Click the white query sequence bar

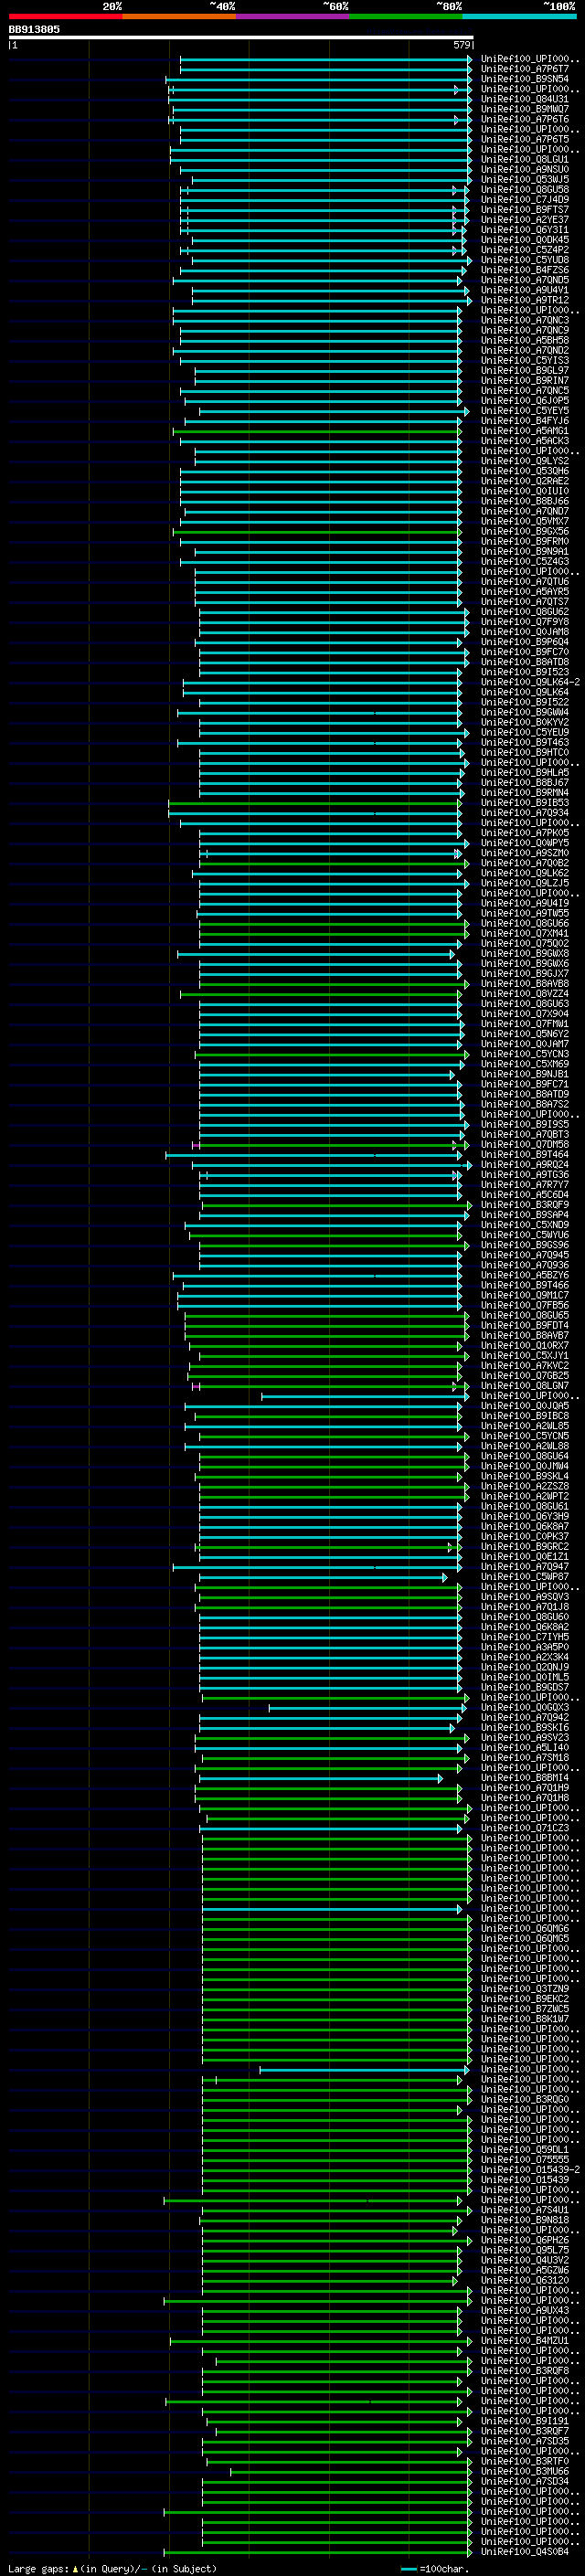240,37
